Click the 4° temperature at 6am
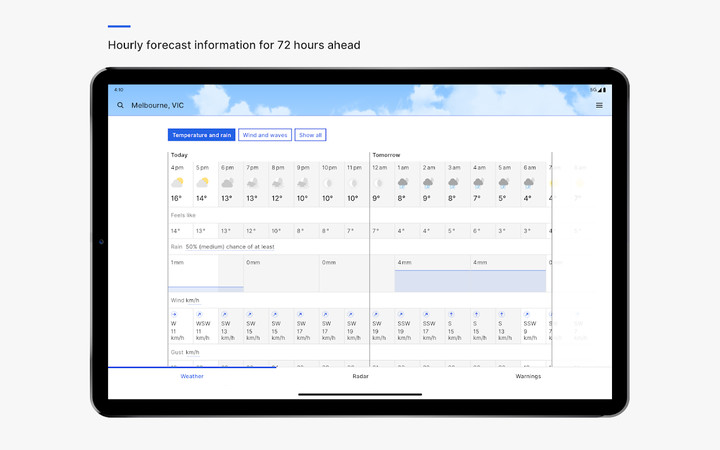The height and width of the screenshot is (450, 720). pos(527,198)
